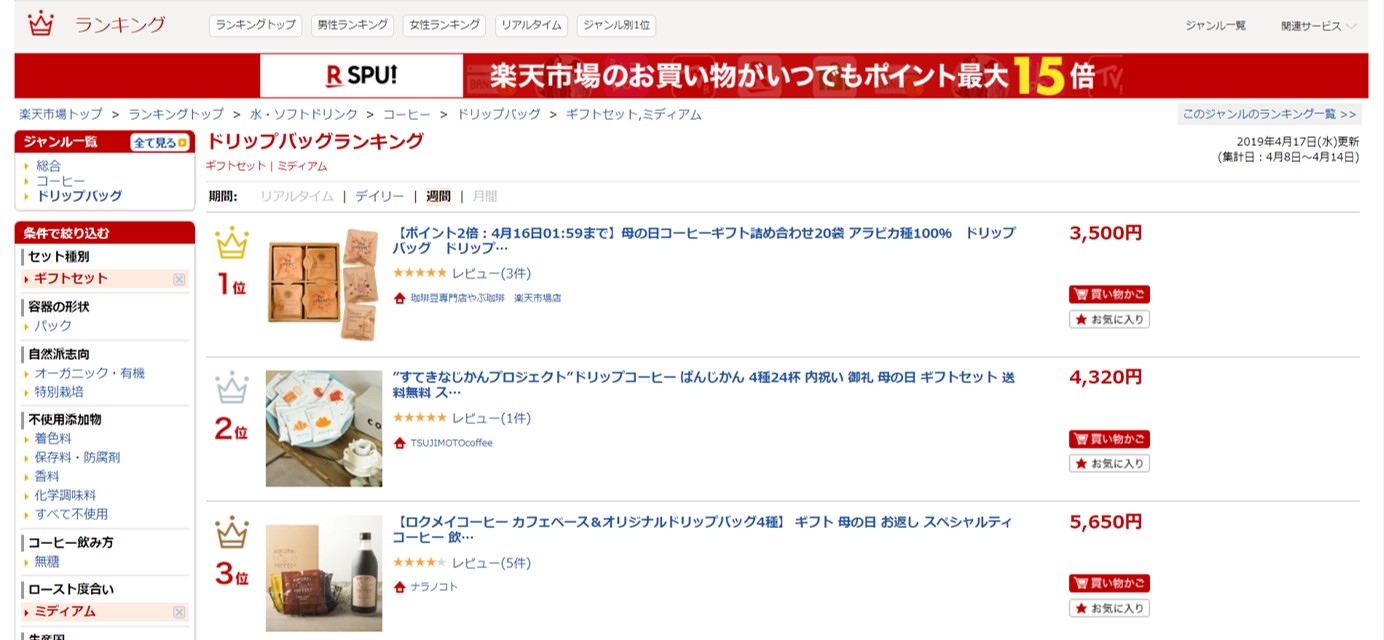The height and width of the screenshot is (640, 1384).
Task: Add the 3,500円 item to 買い物かご
Action: (1109, 294)
